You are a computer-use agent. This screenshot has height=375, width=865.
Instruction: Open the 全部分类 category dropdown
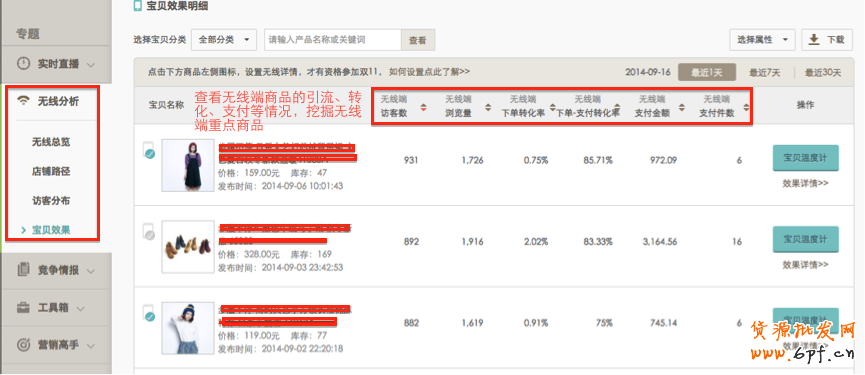[x=224, y=40]
